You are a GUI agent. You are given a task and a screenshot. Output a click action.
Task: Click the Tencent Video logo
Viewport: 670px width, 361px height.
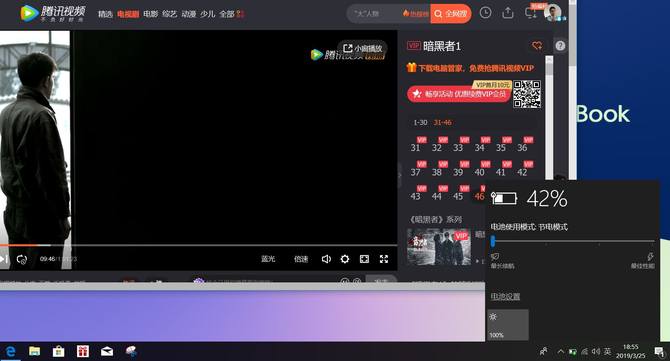point(53,14)
